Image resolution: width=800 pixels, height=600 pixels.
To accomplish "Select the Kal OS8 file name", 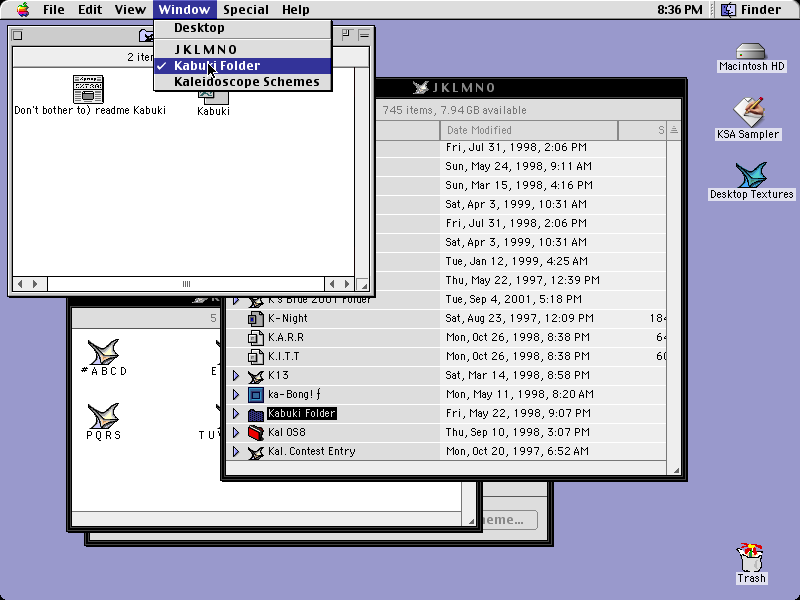I will [x=287, y=433].
